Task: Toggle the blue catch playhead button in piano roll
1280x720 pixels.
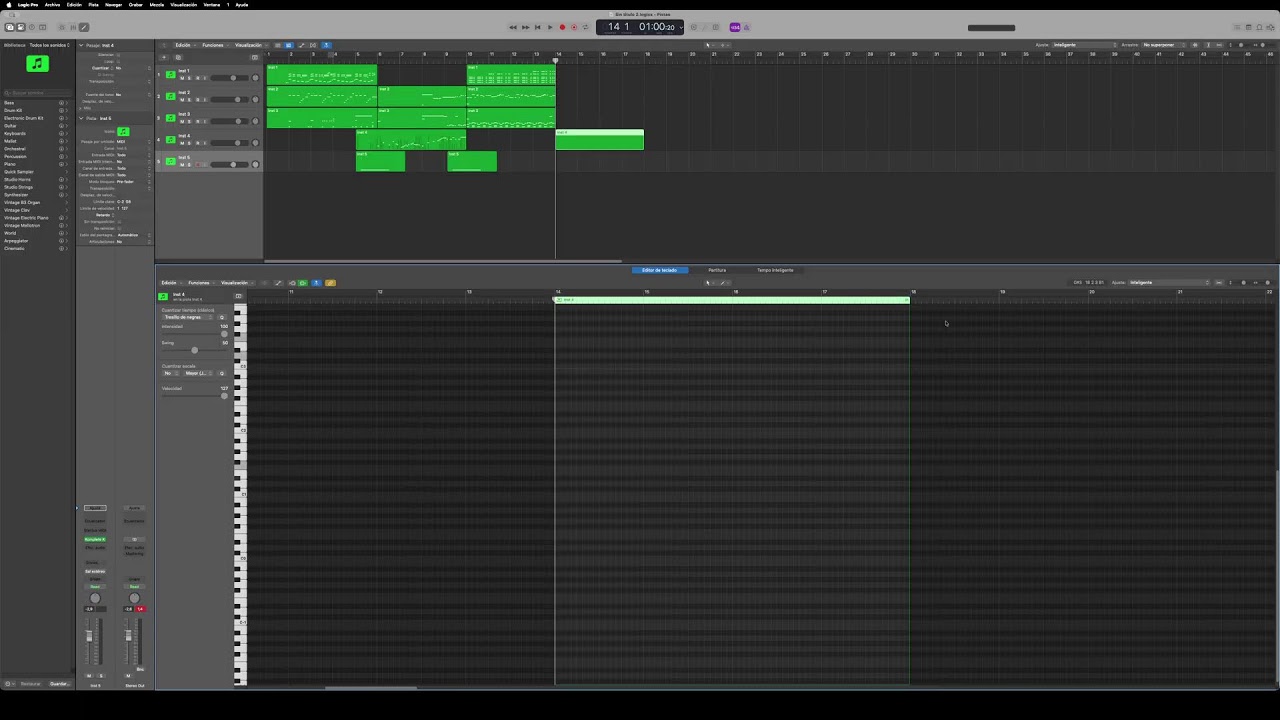Action: [x=316, y=283]
